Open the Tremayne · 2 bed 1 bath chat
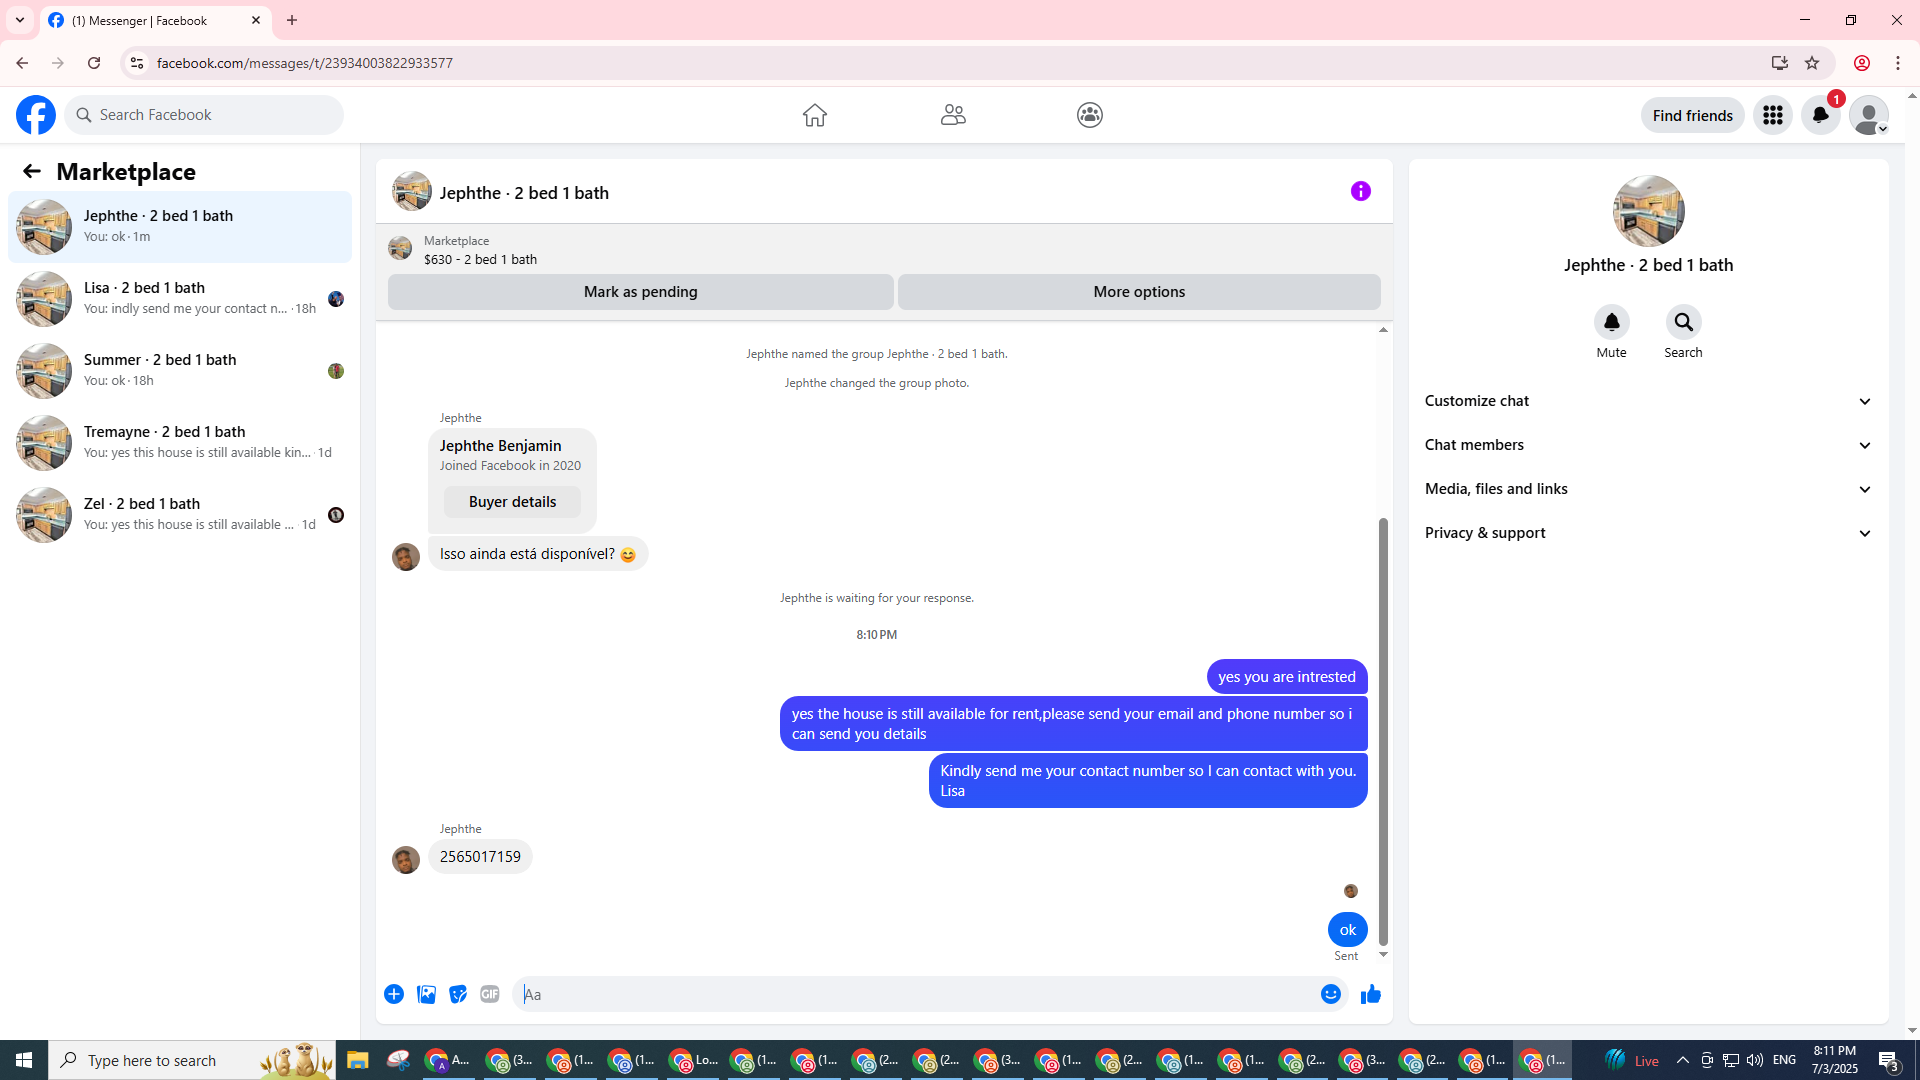1920x1080 pixels. [180, 442]
